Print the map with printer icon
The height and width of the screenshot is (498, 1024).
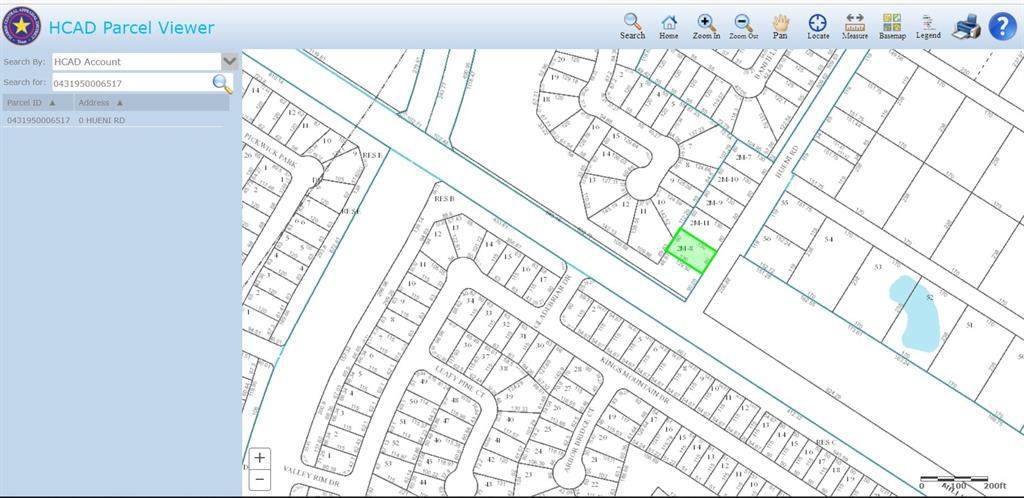(966, 26)
